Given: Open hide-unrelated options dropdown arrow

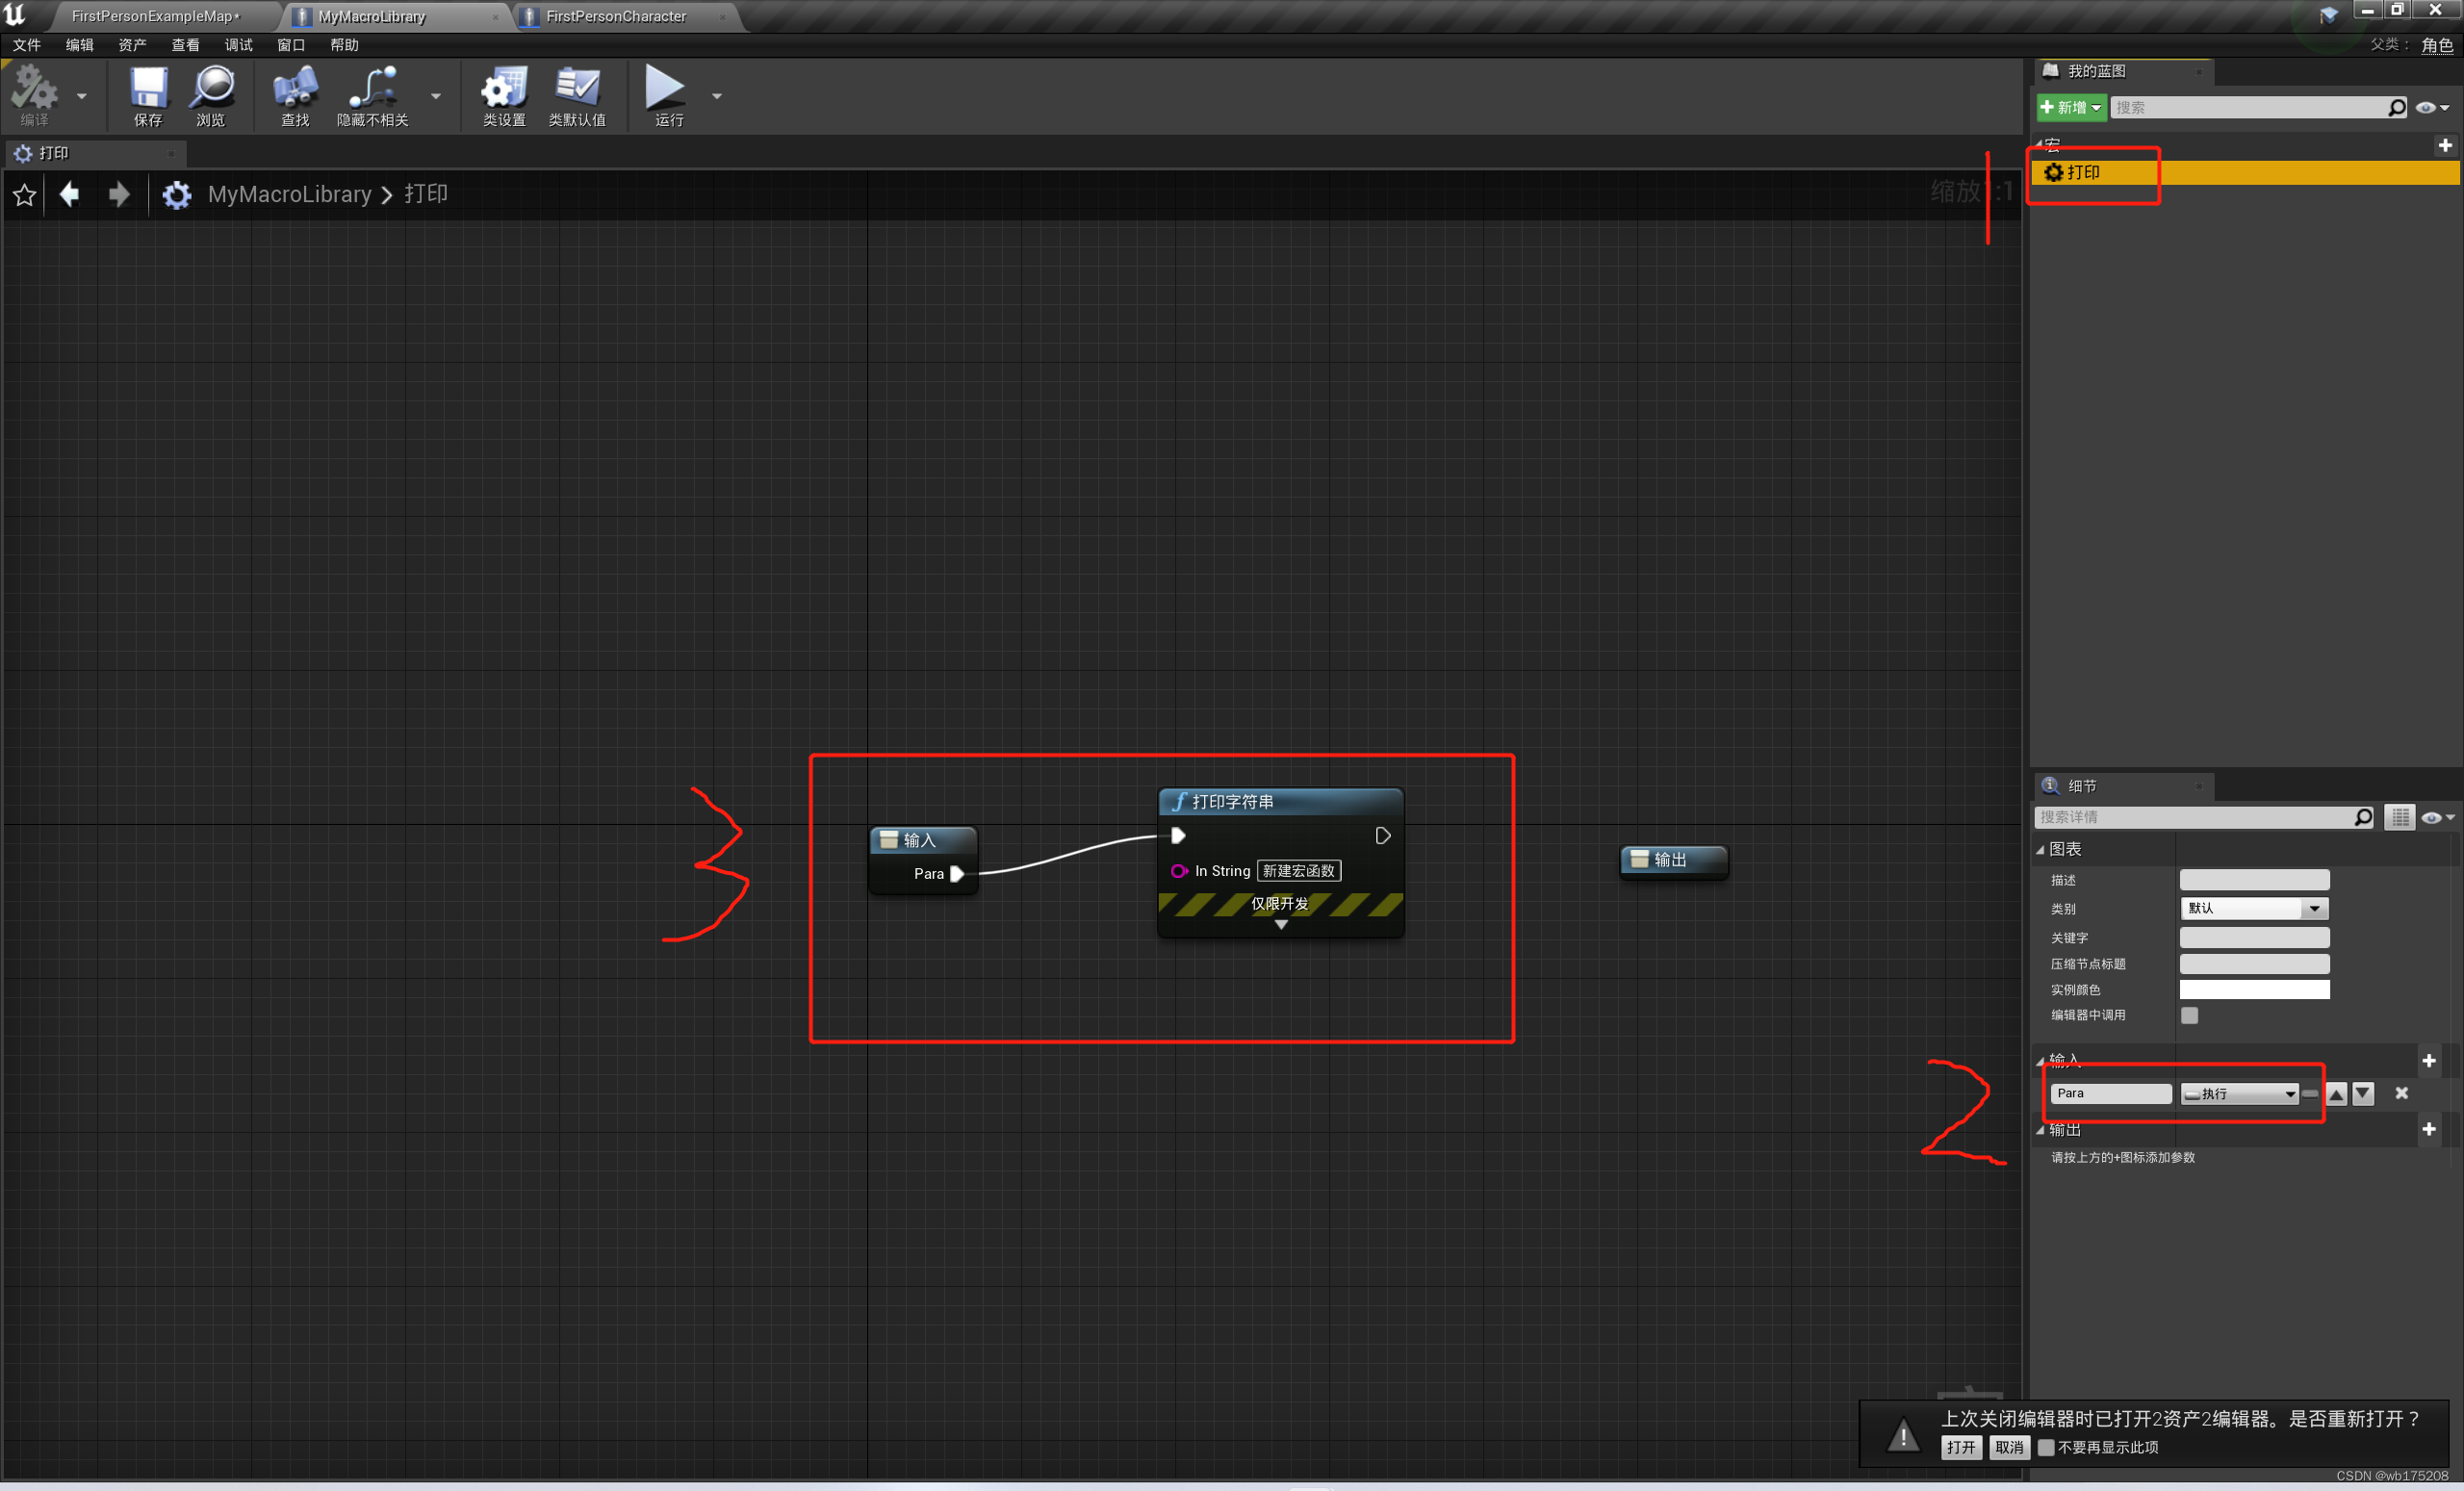Looking at the screenshot, I should point(436,96).
